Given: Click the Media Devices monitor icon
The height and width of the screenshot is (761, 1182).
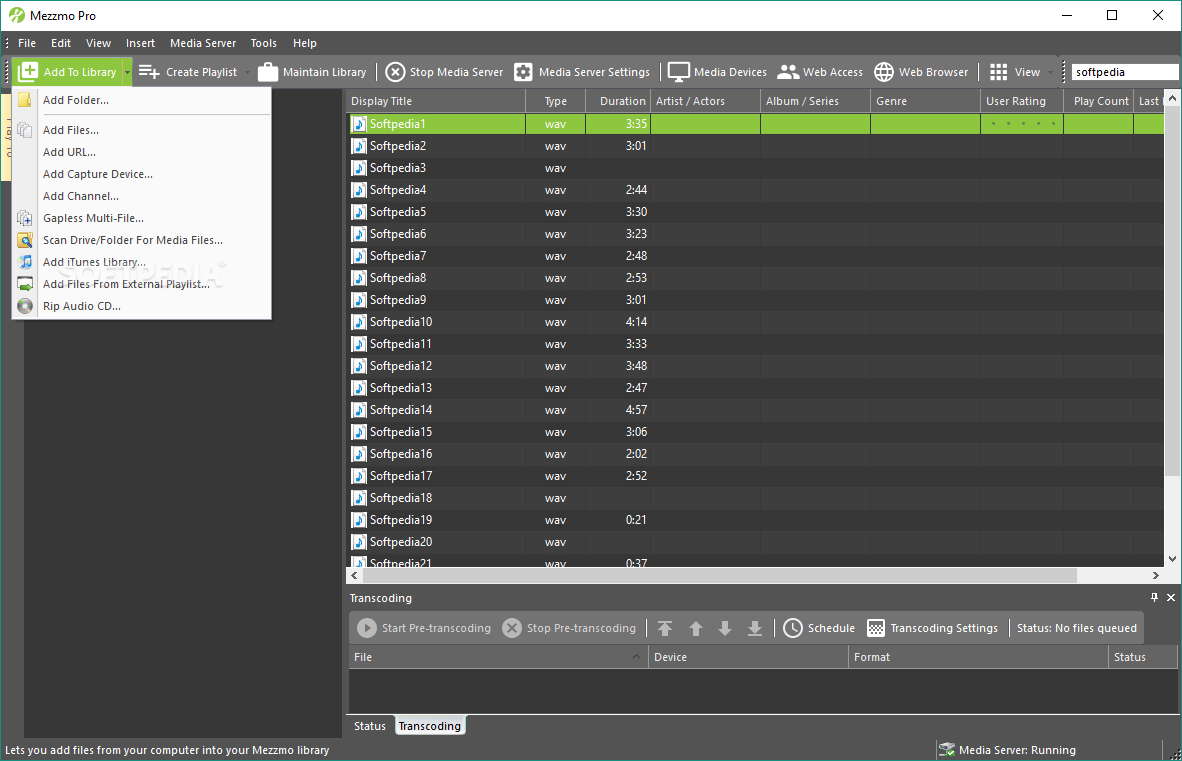Looking at the screenshot, I should [x=678, y=72].
